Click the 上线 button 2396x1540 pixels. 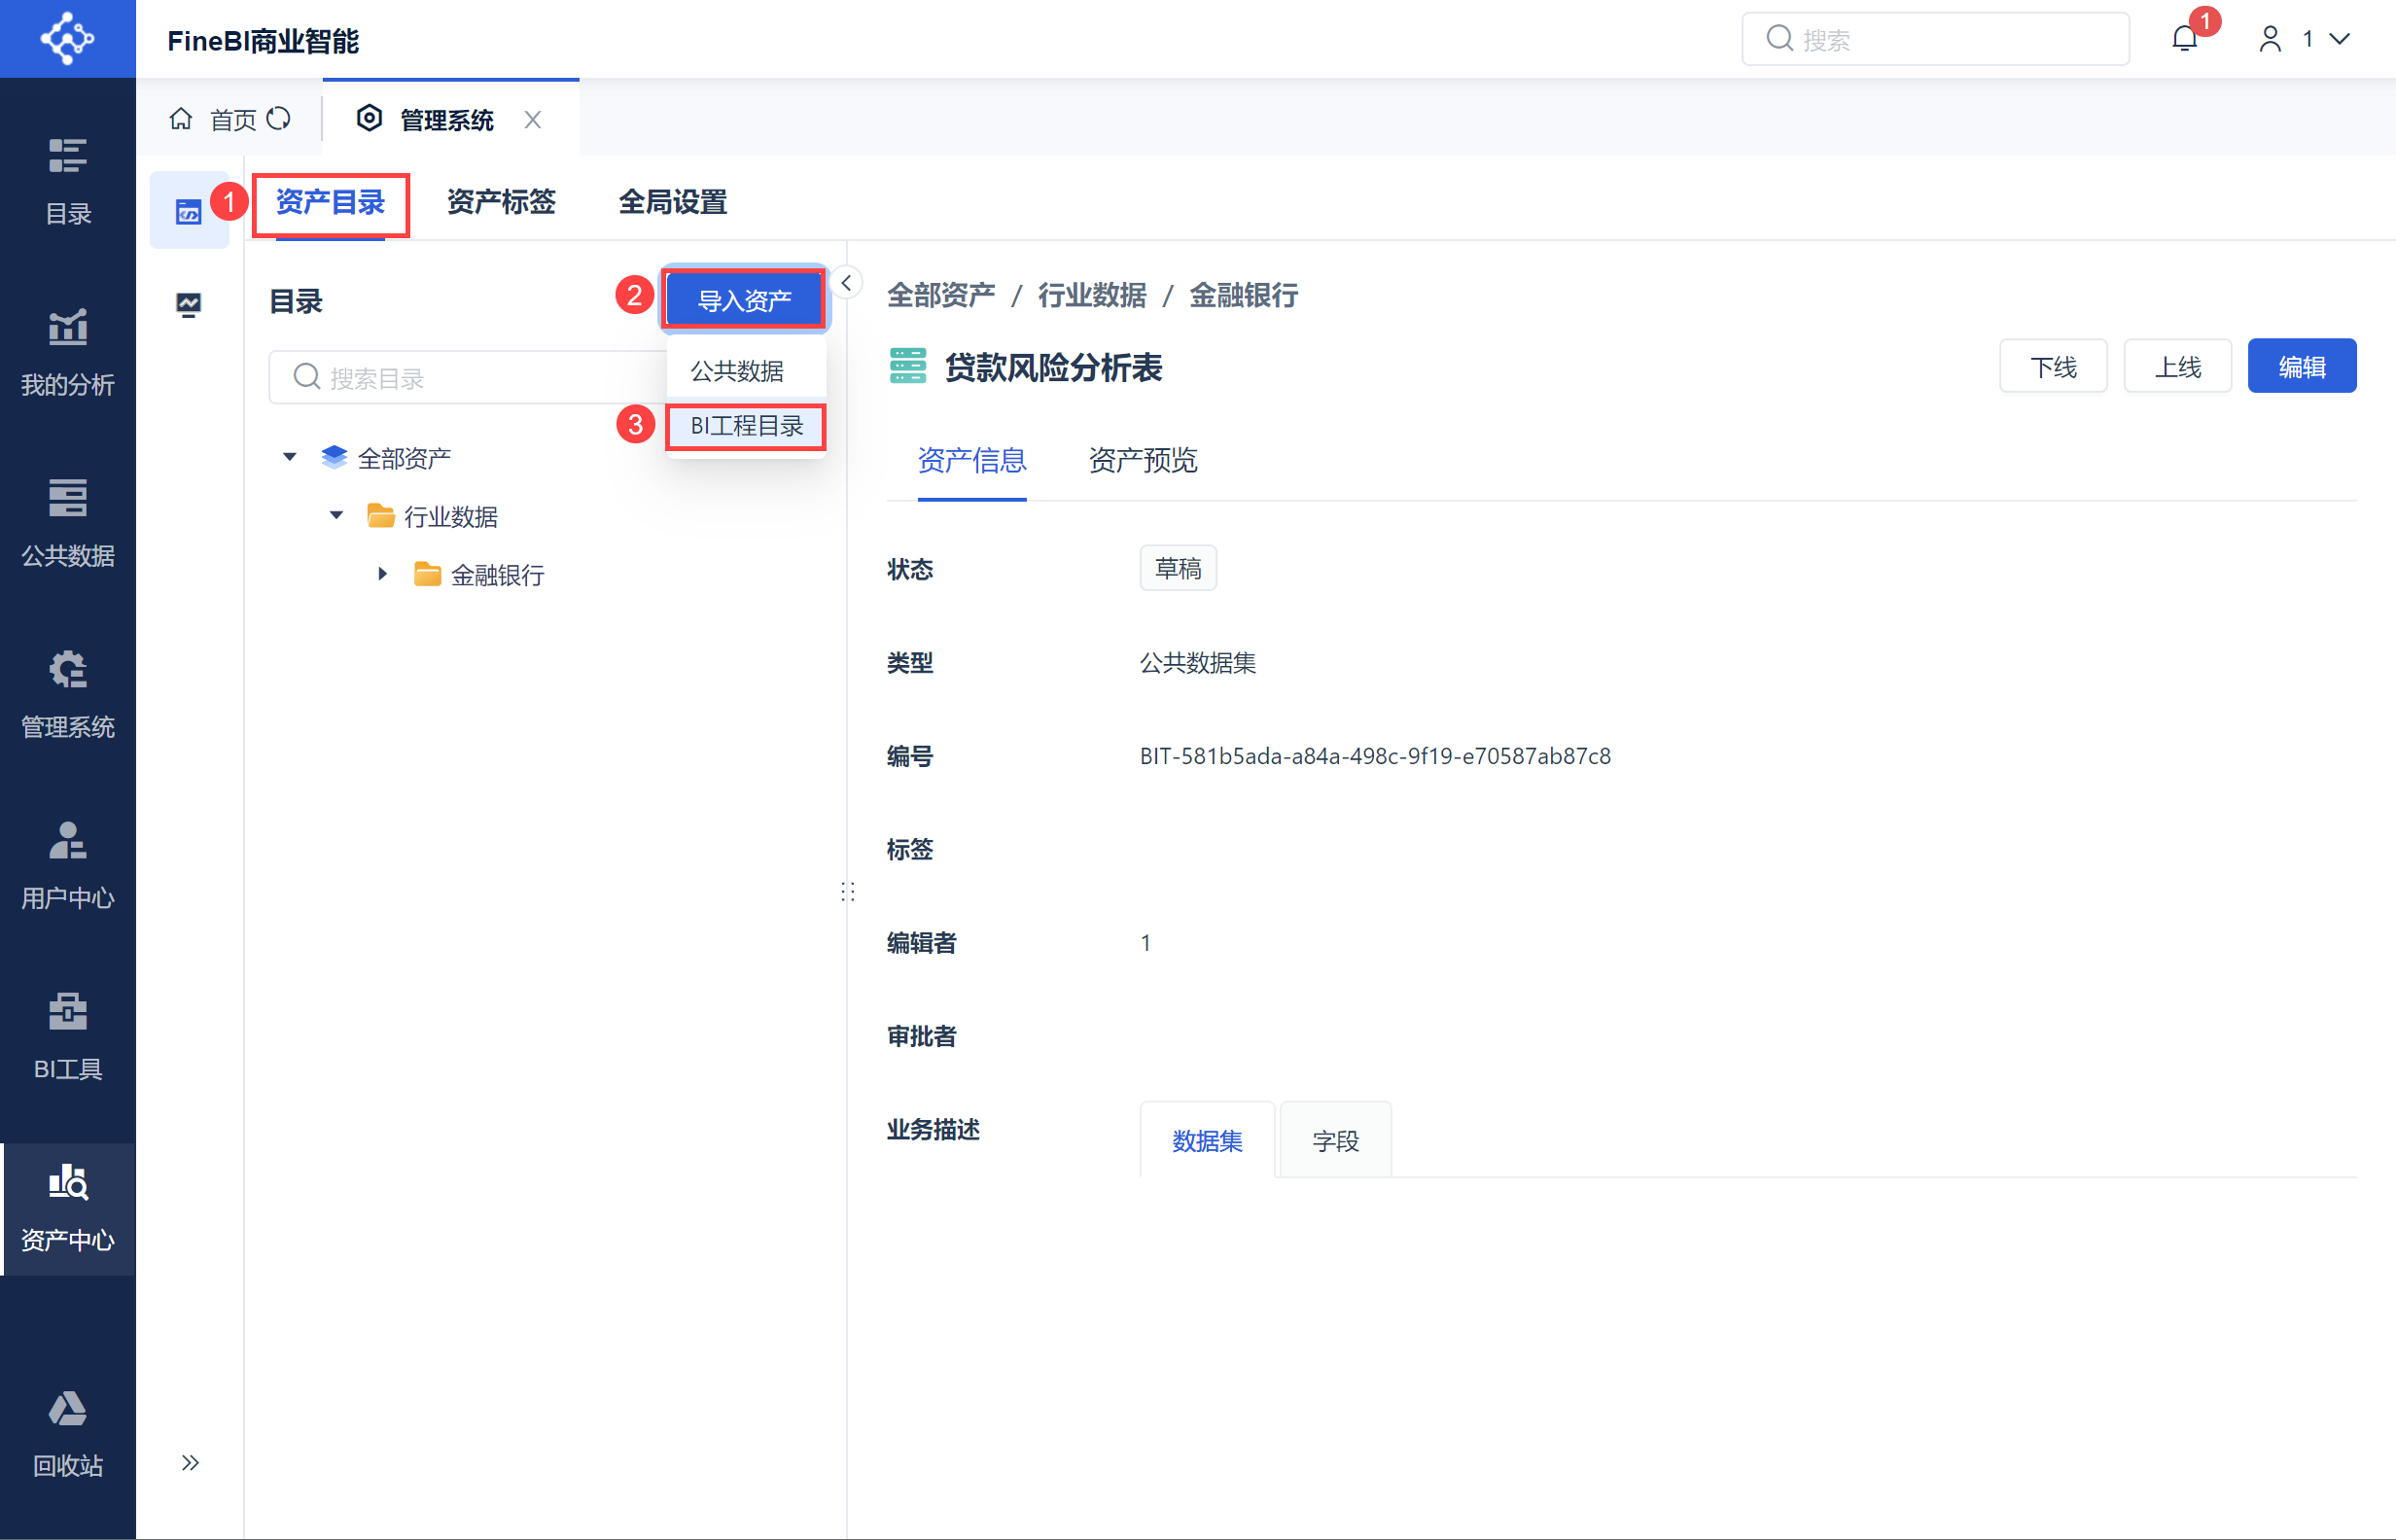[x=2177, y=366]
